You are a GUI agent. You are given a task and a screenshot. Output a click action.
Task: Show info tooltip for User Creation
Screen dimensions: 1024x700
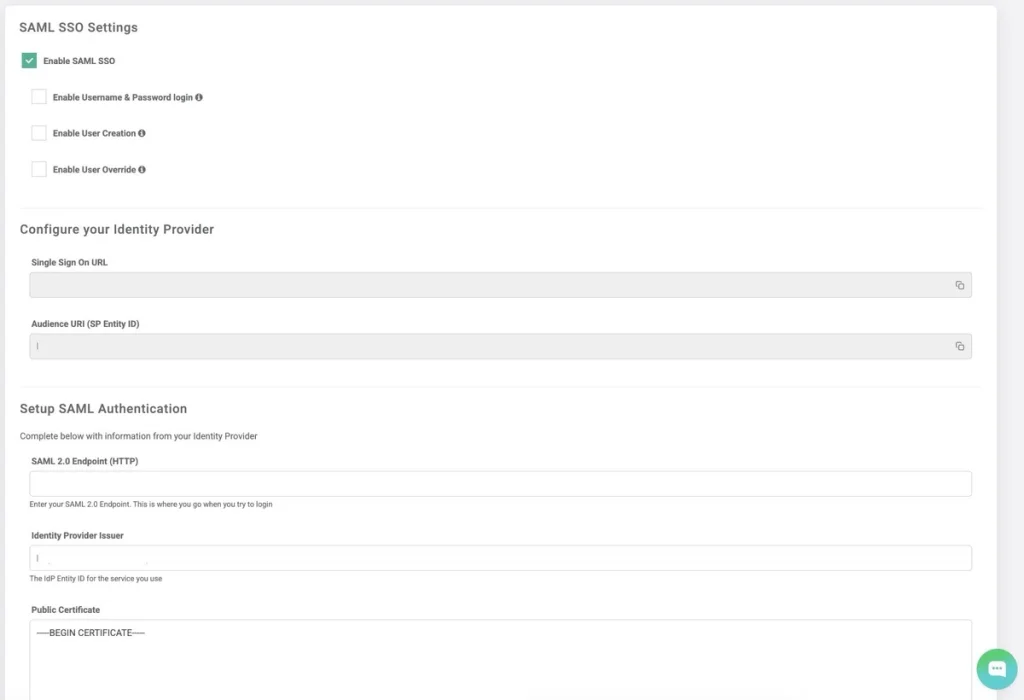point(142,133)
